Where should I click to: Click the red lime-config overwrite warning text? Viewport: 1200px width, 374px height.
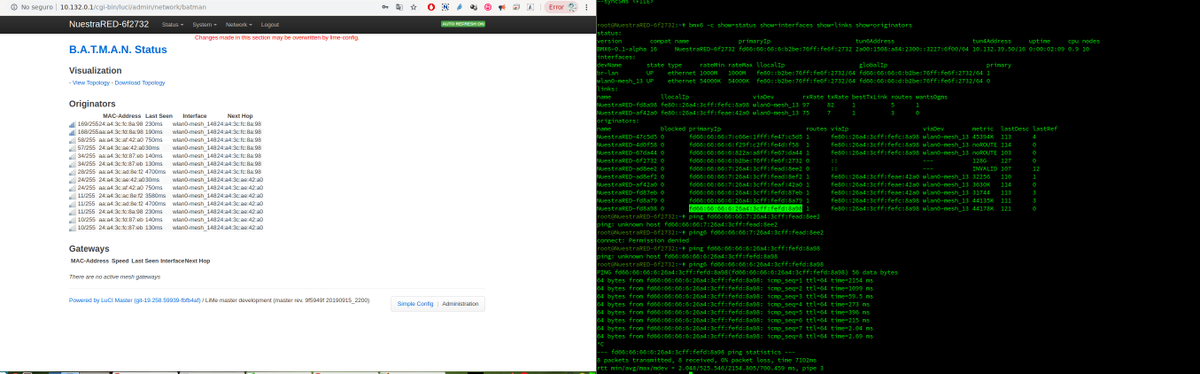tap(277, 37)
